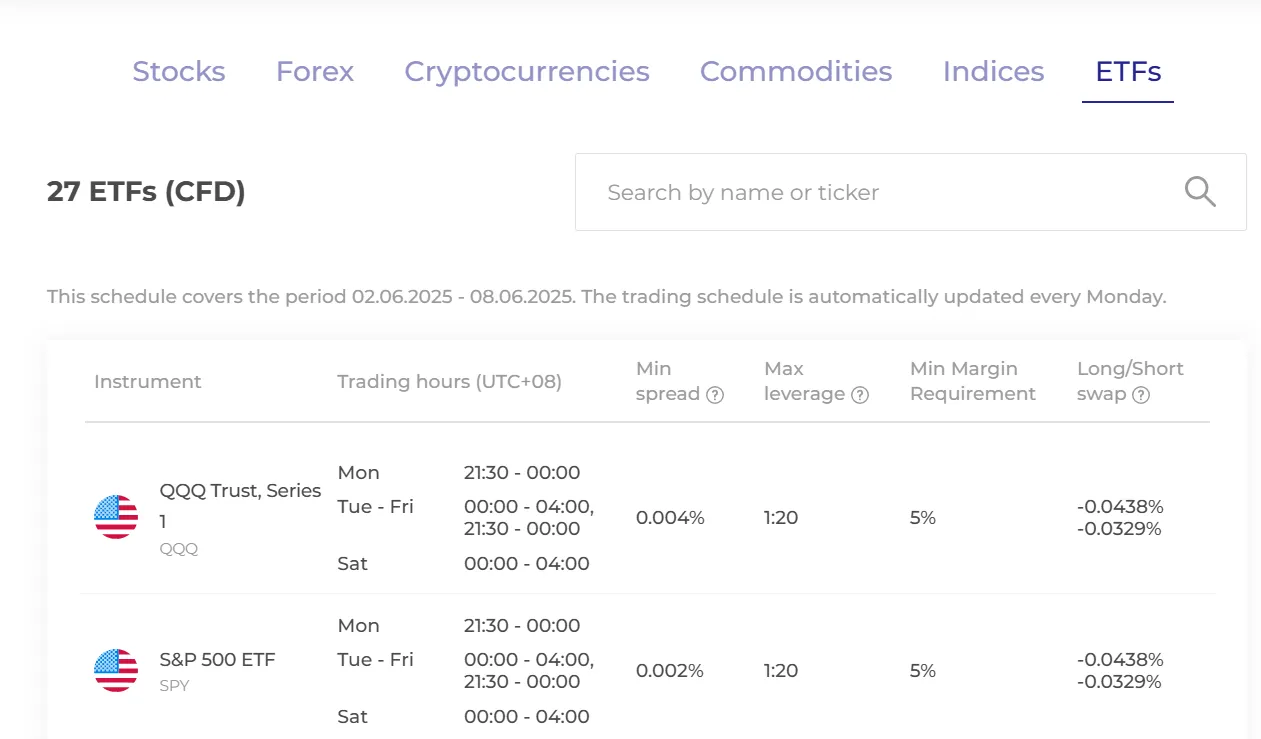1261x739 pixels.
Task: Open the QQQ Trust, Series 1 instrument
Action: pyautogui.click(x=240, y=506)
